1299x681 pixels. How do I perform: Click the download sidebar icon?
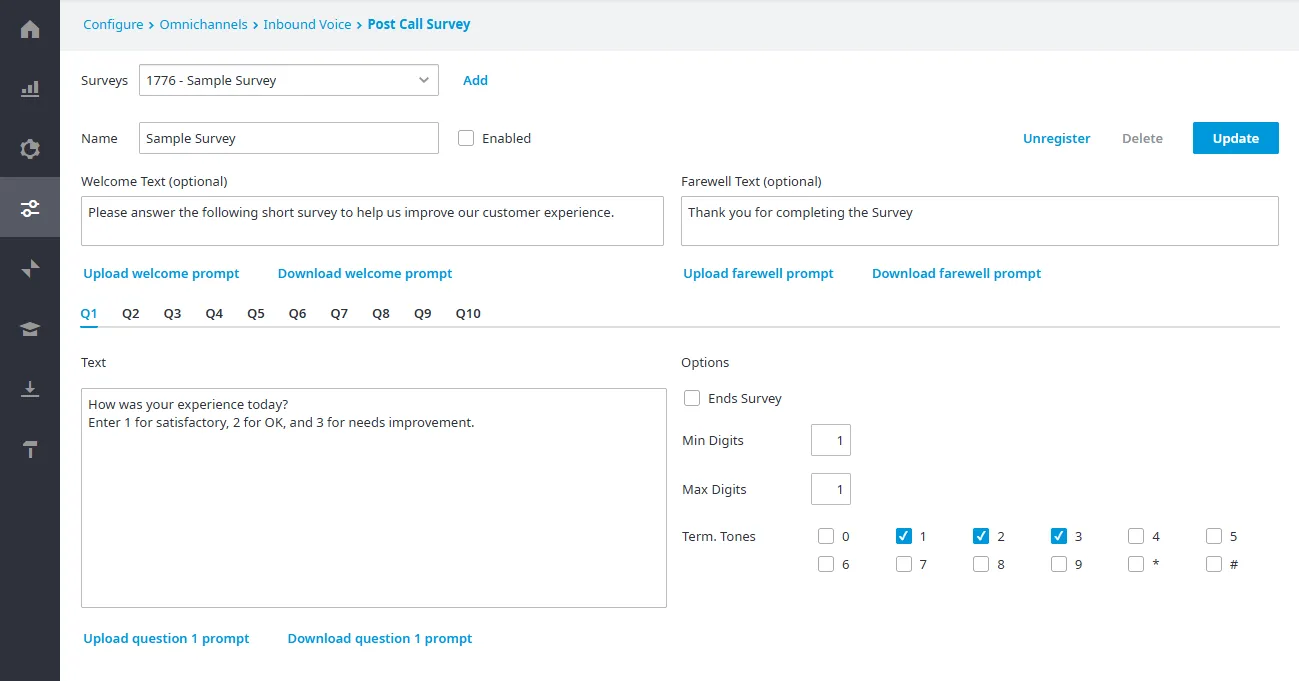(x=30, y=389)
